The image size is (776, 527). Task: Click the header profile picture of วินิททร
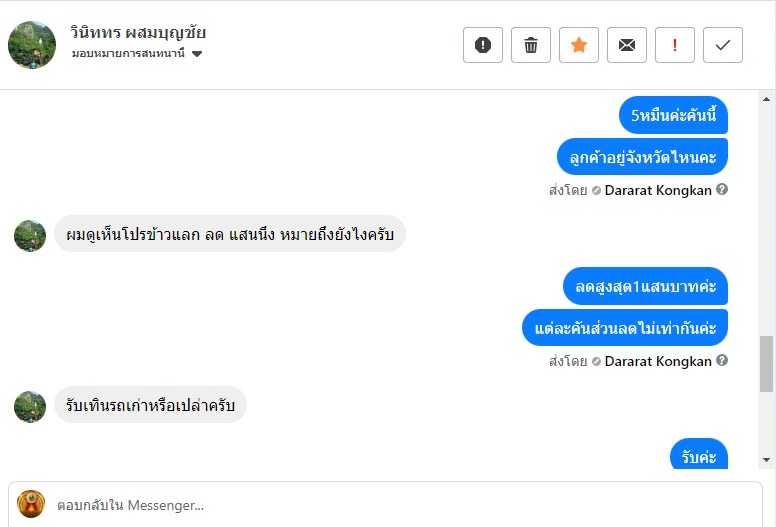(32, 45)
